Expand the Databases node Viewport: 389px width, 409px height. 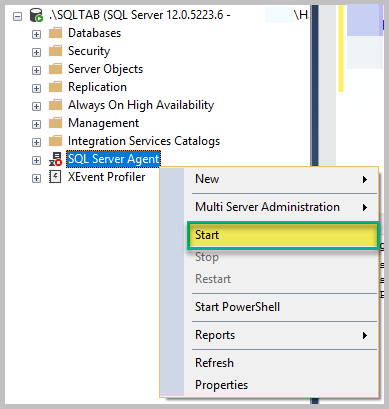(36, 34)
